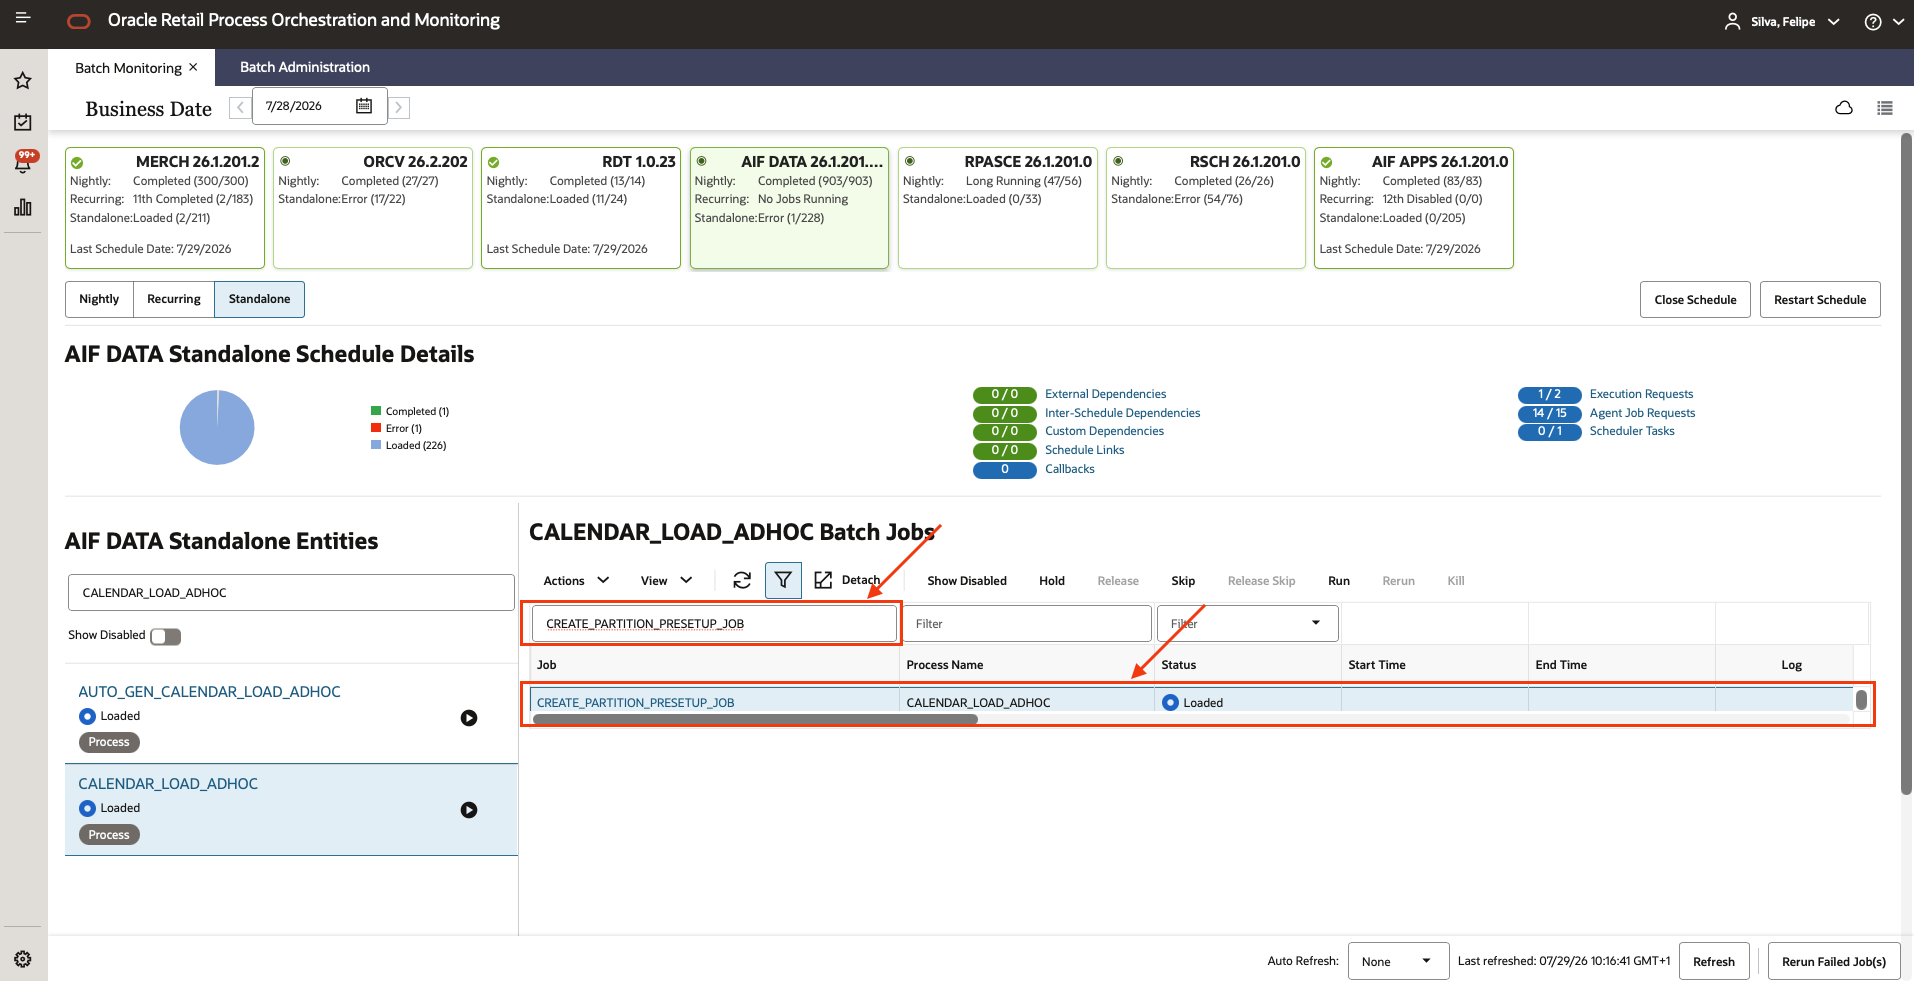The image size is (1914, 981).
Task: Click Rerun Failed Job(s) button
Action: click(x=1834, y=962)
